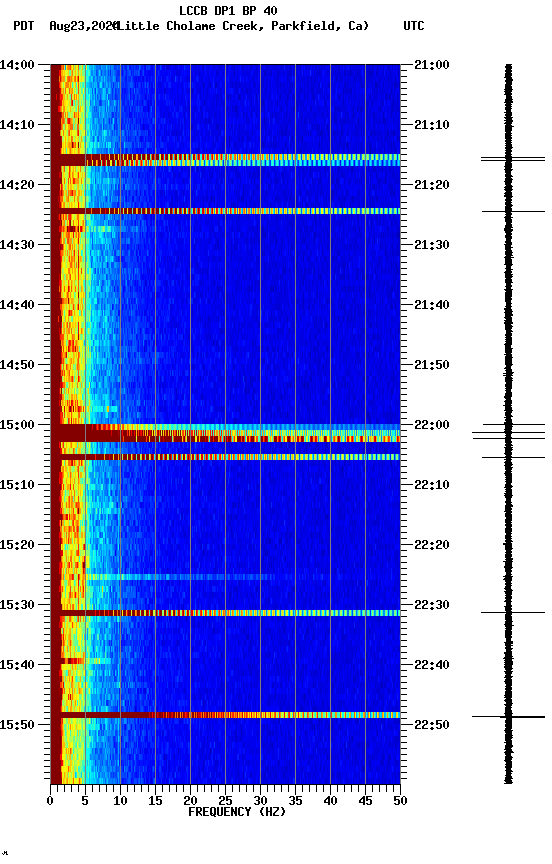The height and width of the screenshot is (864, 552).
Task: Click the 14:20 PDT time label
Action: click(17, 185)
